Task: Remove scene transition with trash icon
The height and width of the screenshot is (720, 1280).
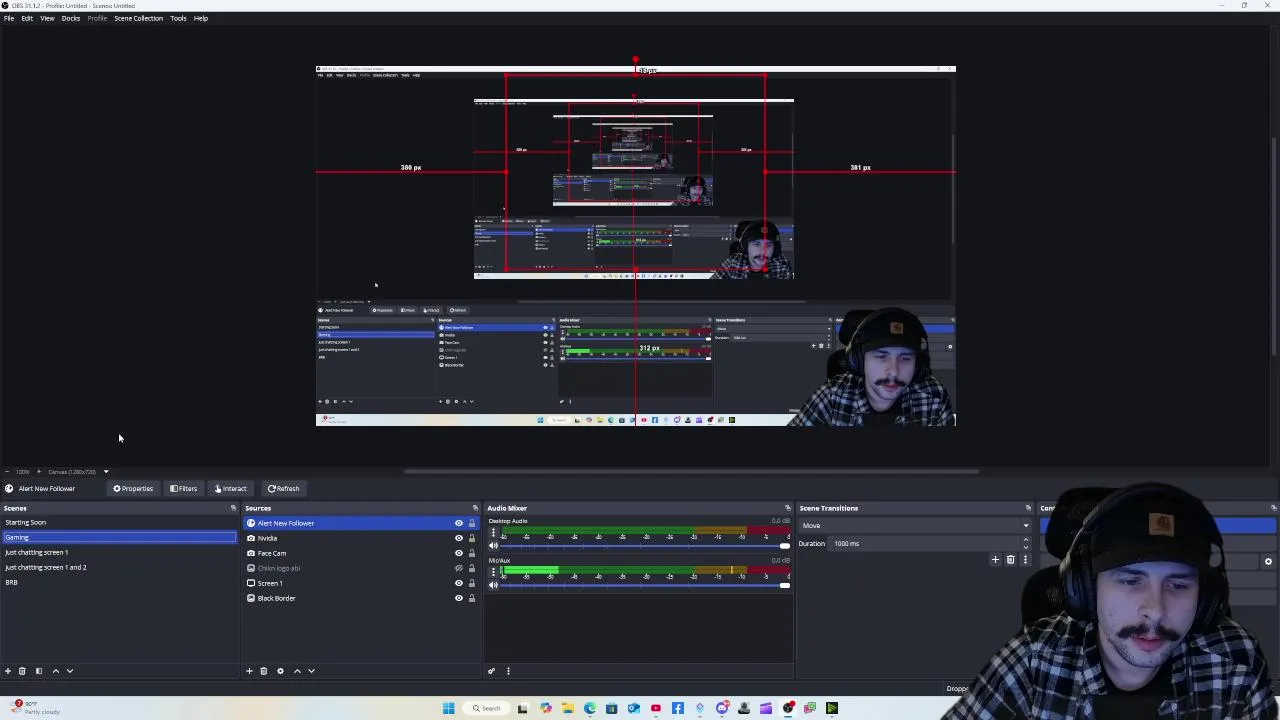Action: click(x=1010, y=560)
